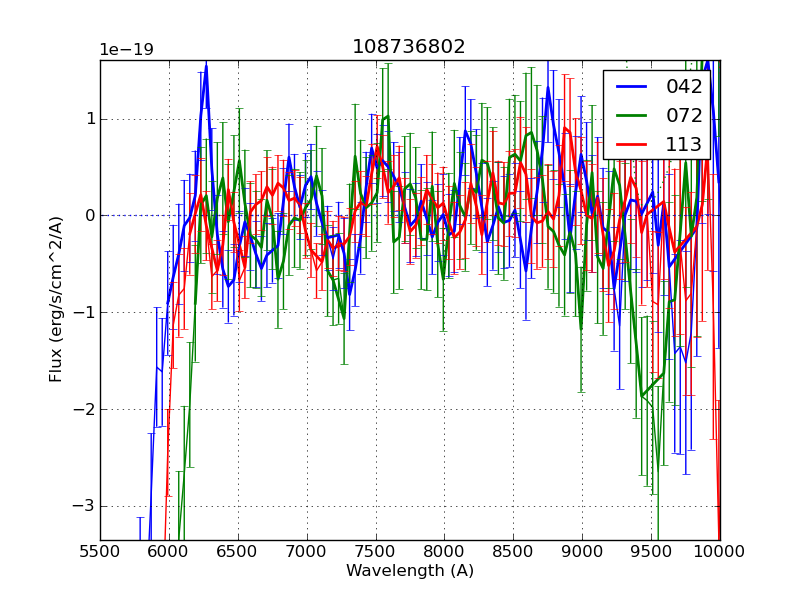This screenshot has height=600, width=800.
Task: Click the 9000 x-axis tick label
Action: (582, 551)
